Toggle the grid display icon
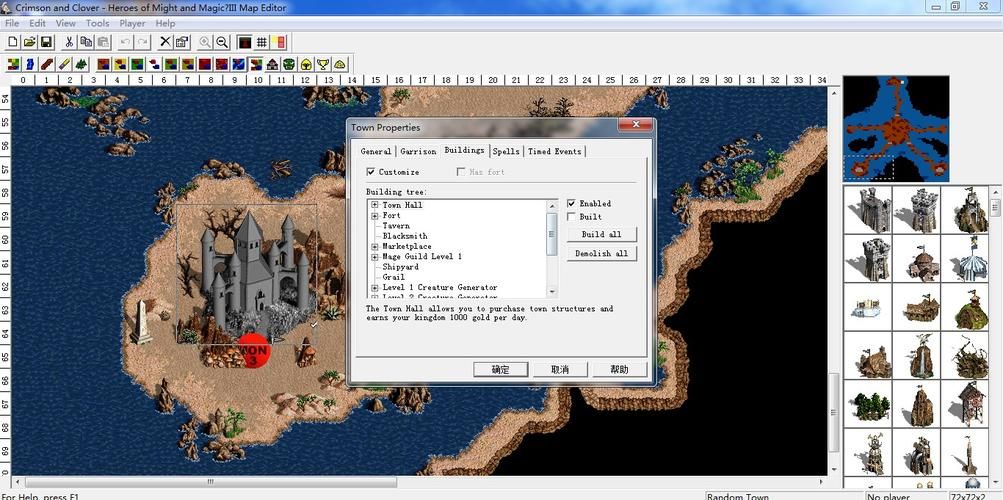This screenshot has width=1003, height=500. [262, 42]
